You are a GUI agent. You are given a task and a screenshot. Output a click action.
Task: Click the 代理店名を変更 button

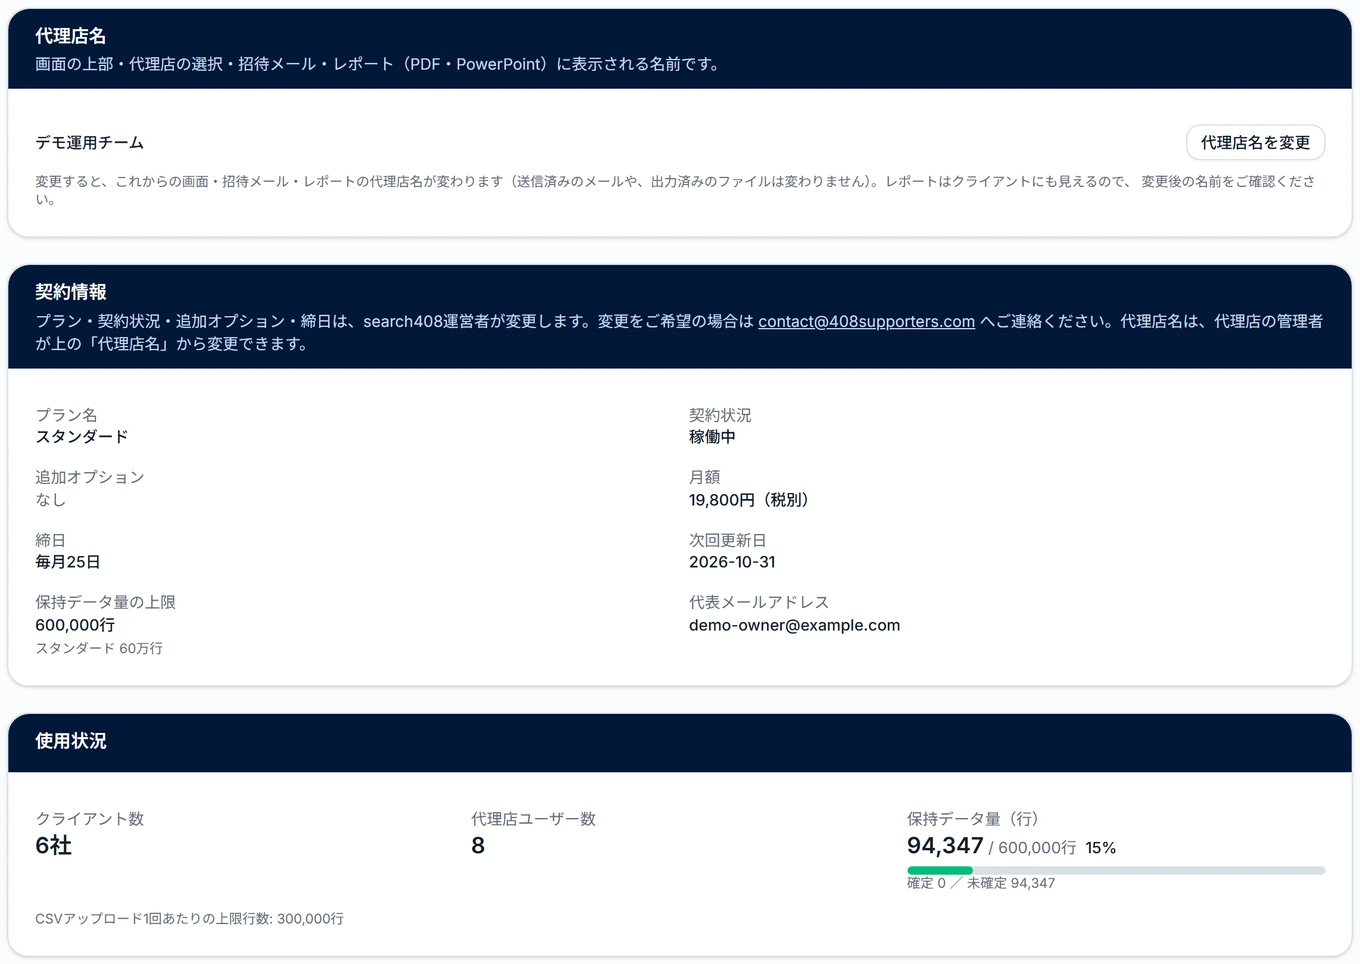(x=1255, y=143)
